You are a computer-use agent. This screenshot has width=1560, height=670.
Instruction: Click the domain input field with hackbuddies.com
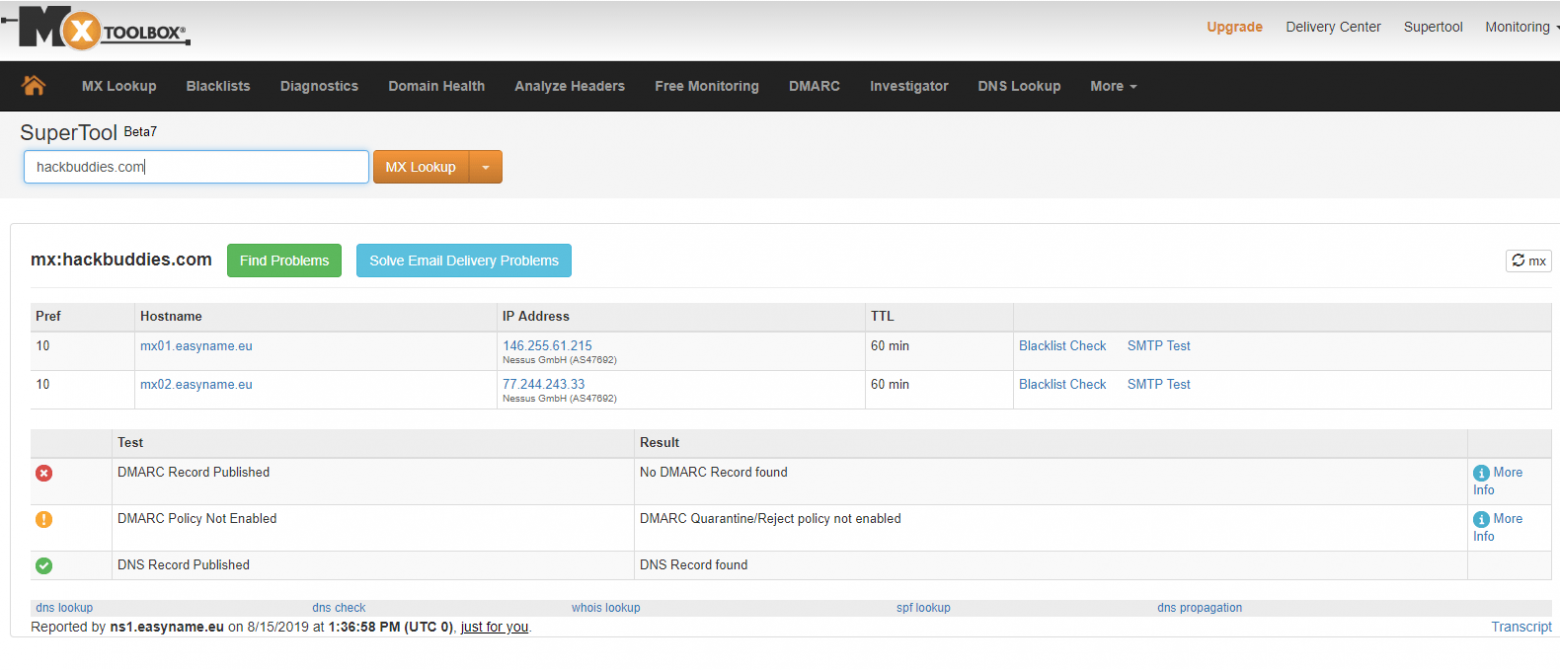click(196, 167)
